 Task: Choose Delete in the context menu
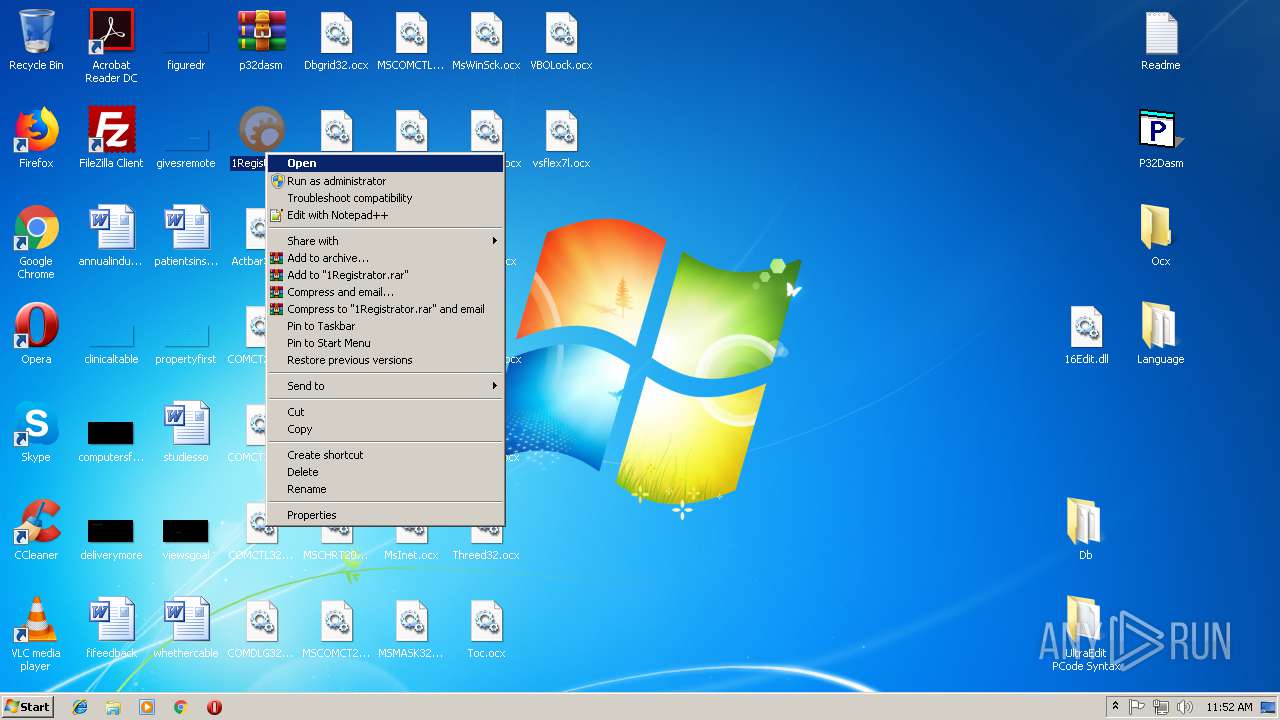pyautogui.click(x=386, y=472)
